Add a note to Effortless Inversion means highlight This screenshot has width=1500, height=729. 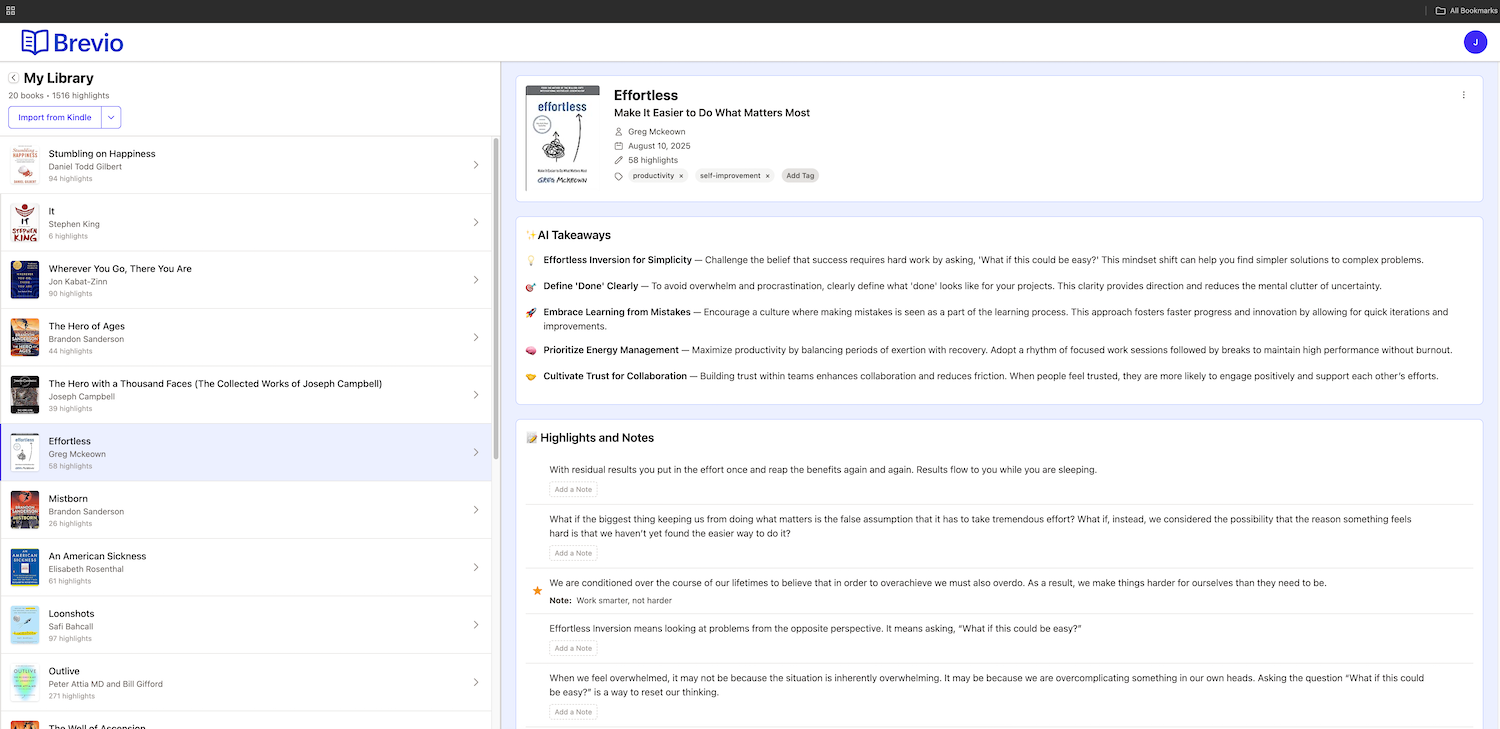pos(573,648)
